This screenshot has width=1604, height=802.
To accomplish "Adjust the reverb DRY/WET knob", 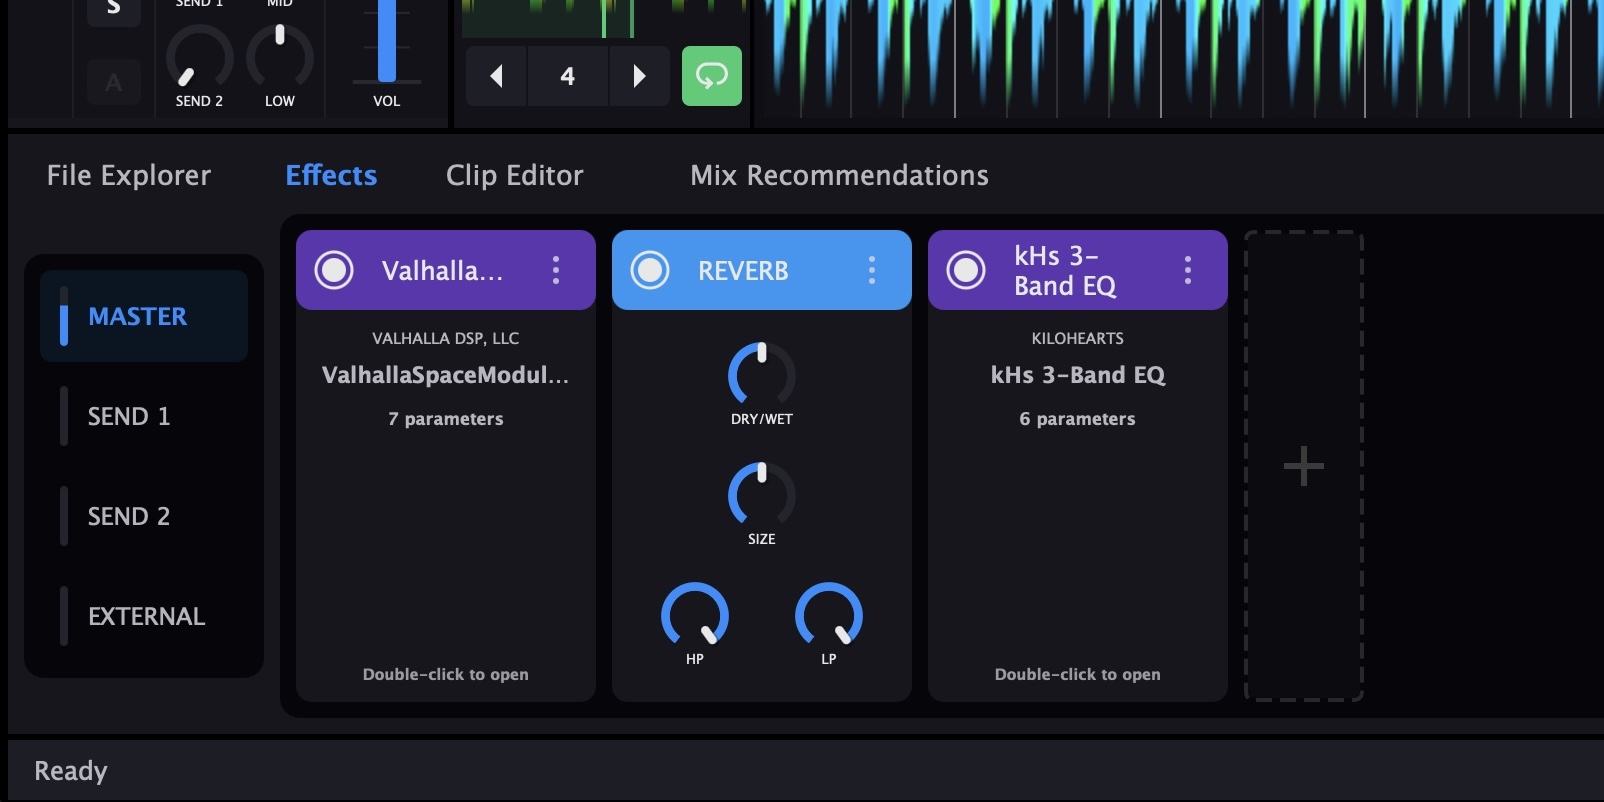I will pos(762,375).
